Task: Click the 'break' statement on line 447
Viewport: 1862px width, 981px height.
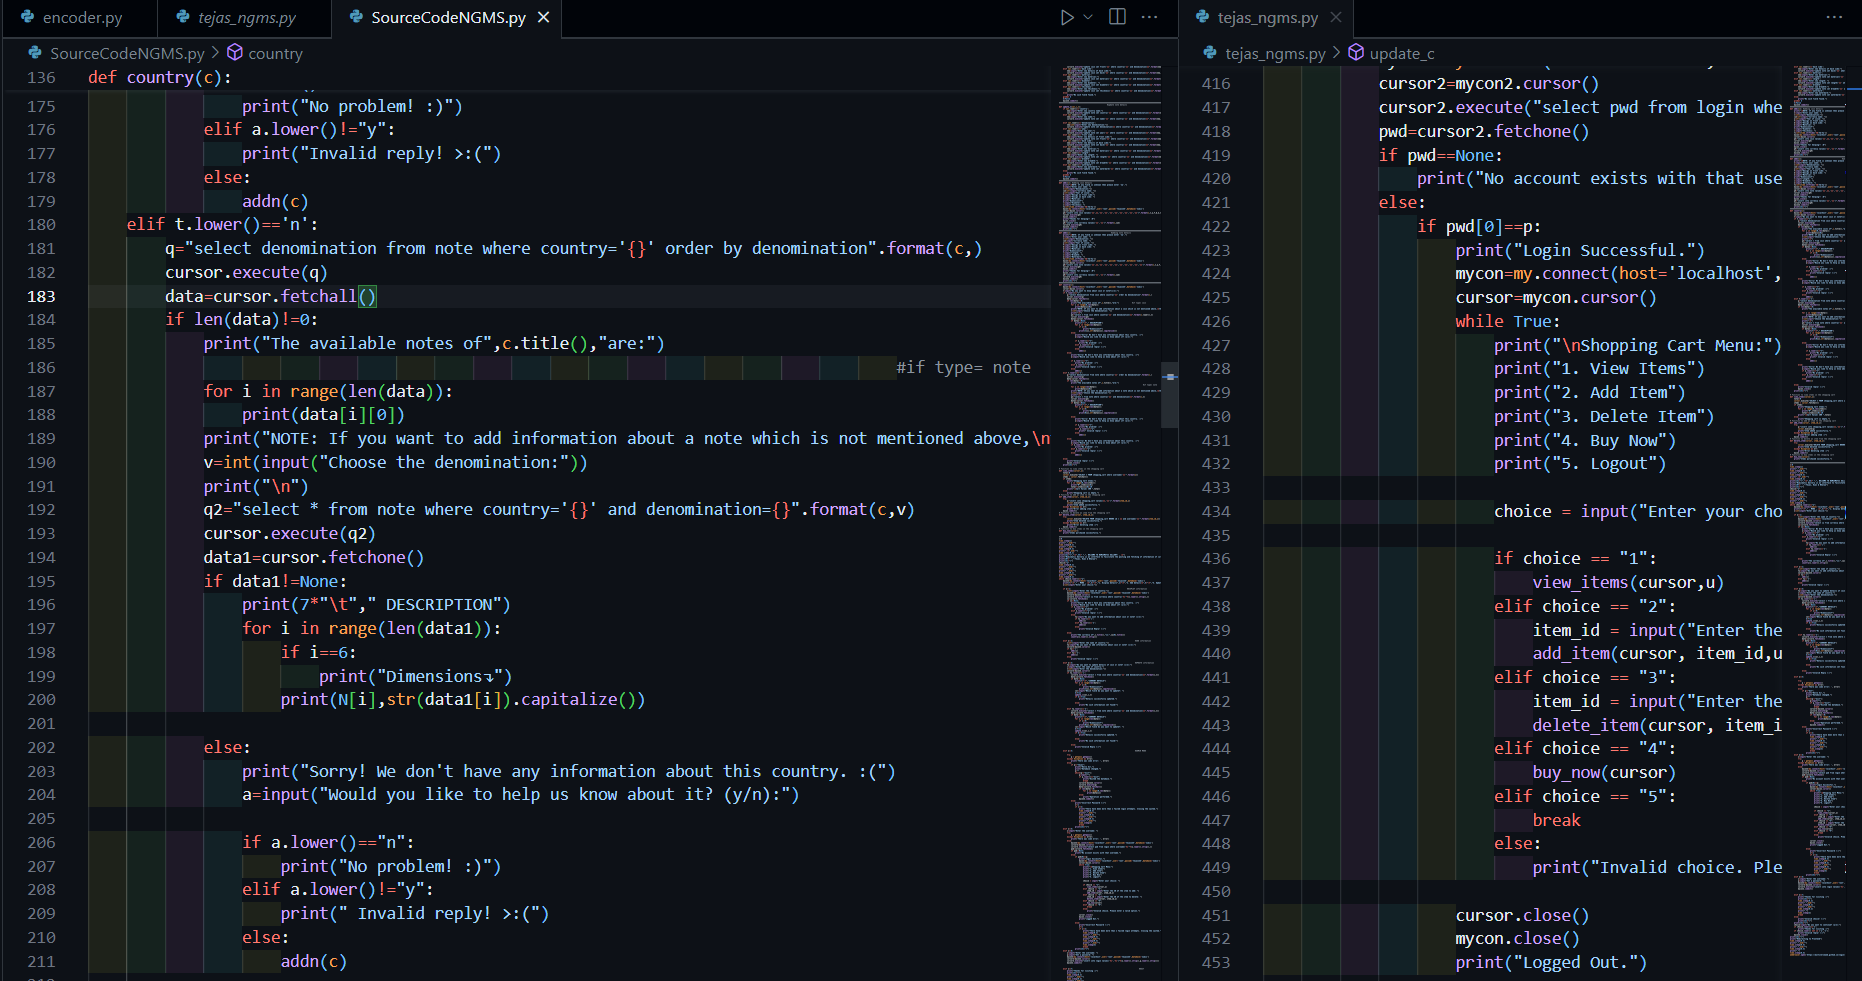Action: click(1557, 820)
